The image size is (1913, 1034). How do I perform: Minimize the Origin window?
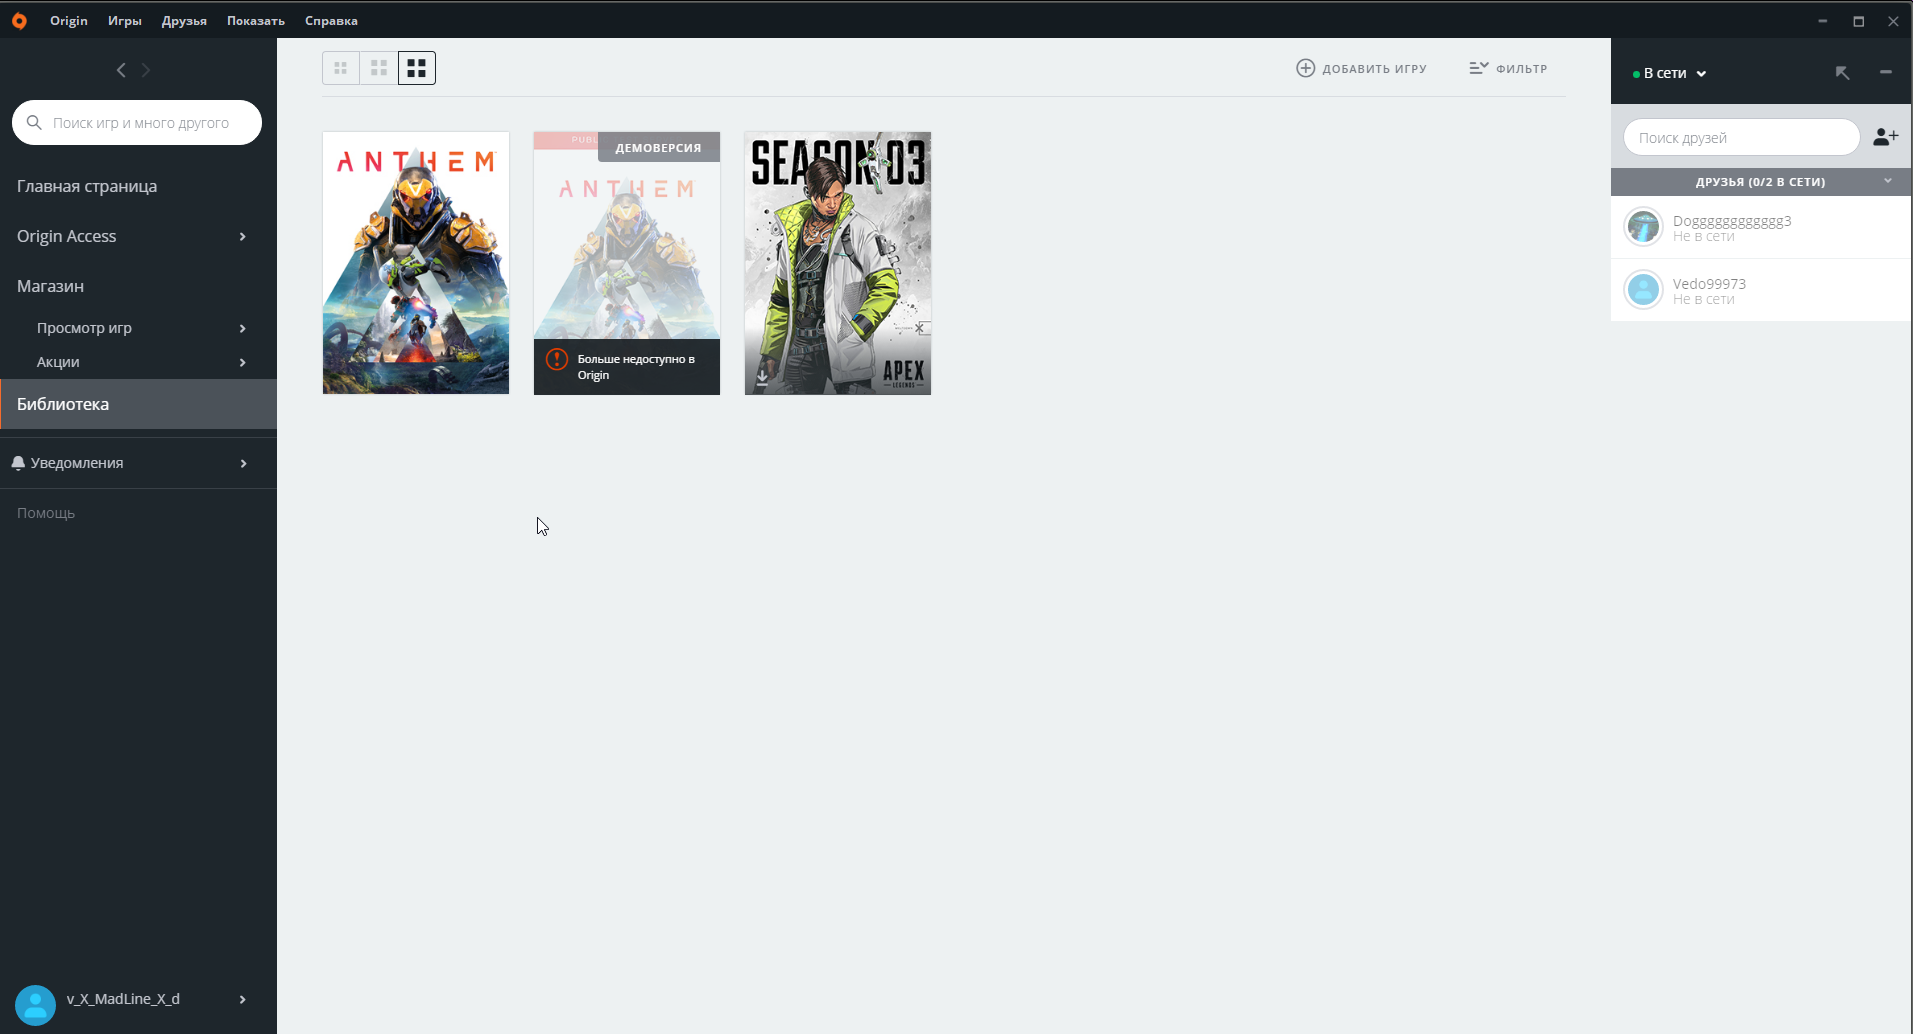1823,21
